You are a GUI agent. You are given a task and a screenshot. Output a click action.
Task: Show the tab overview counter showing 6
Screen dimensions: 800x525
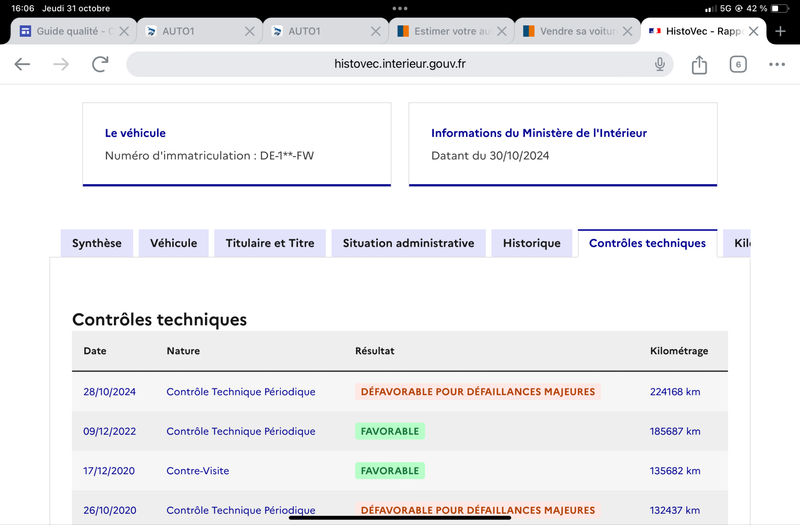[x=738, y=64]
